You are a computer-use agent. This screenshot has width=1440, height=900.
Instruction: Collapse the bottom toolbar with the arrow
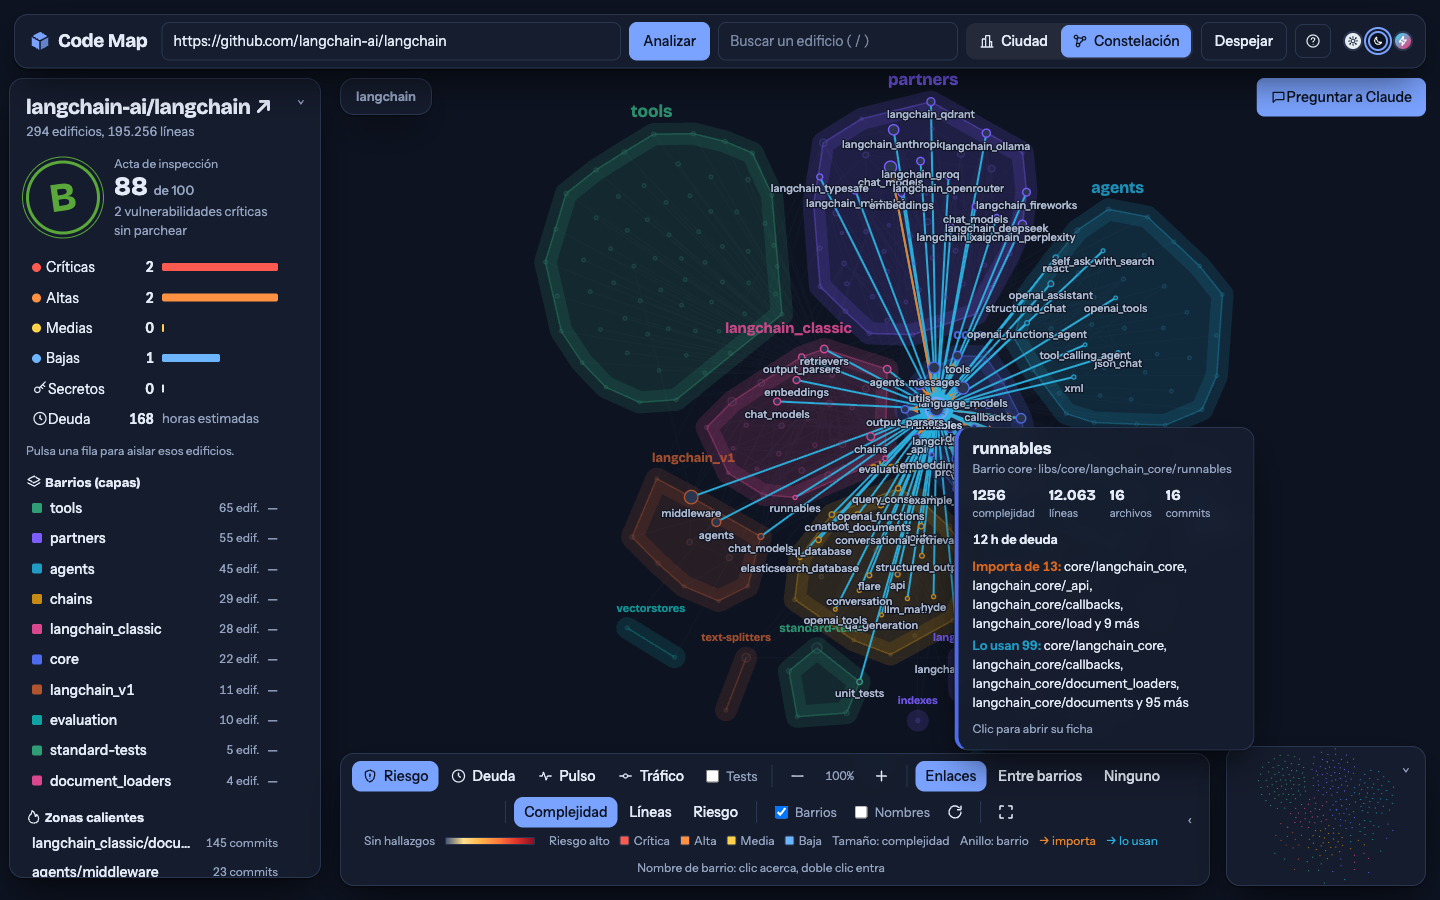[x=1189, y=820]
